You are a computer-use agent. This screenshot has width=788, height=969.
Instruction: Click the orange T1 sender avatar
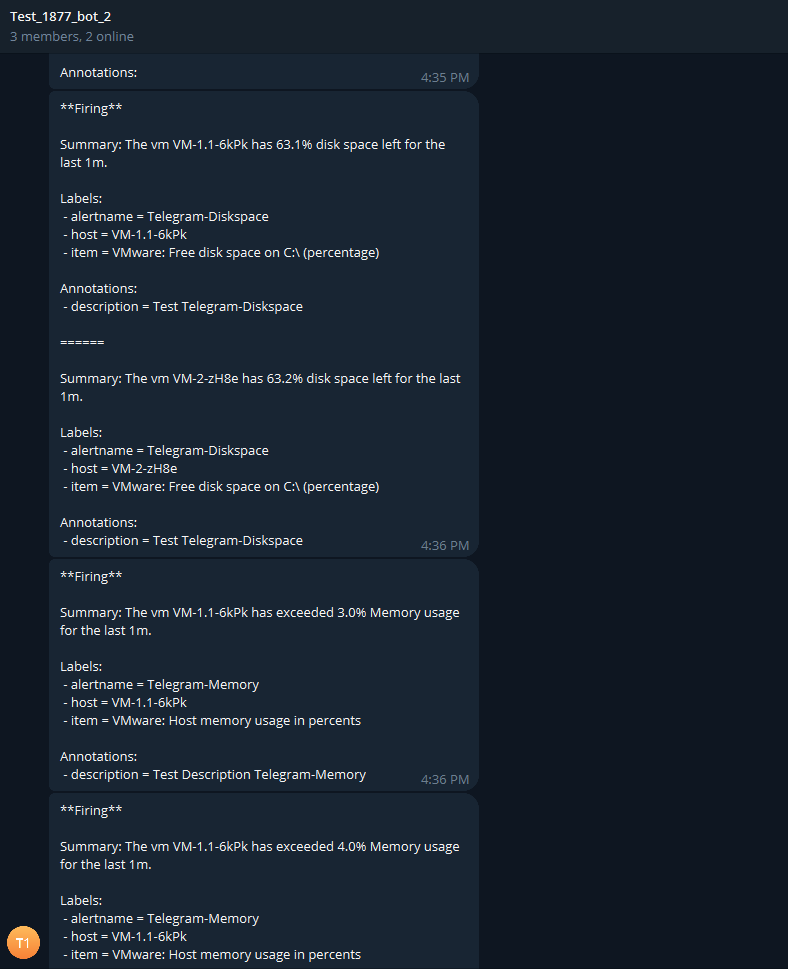pos(23,942)
